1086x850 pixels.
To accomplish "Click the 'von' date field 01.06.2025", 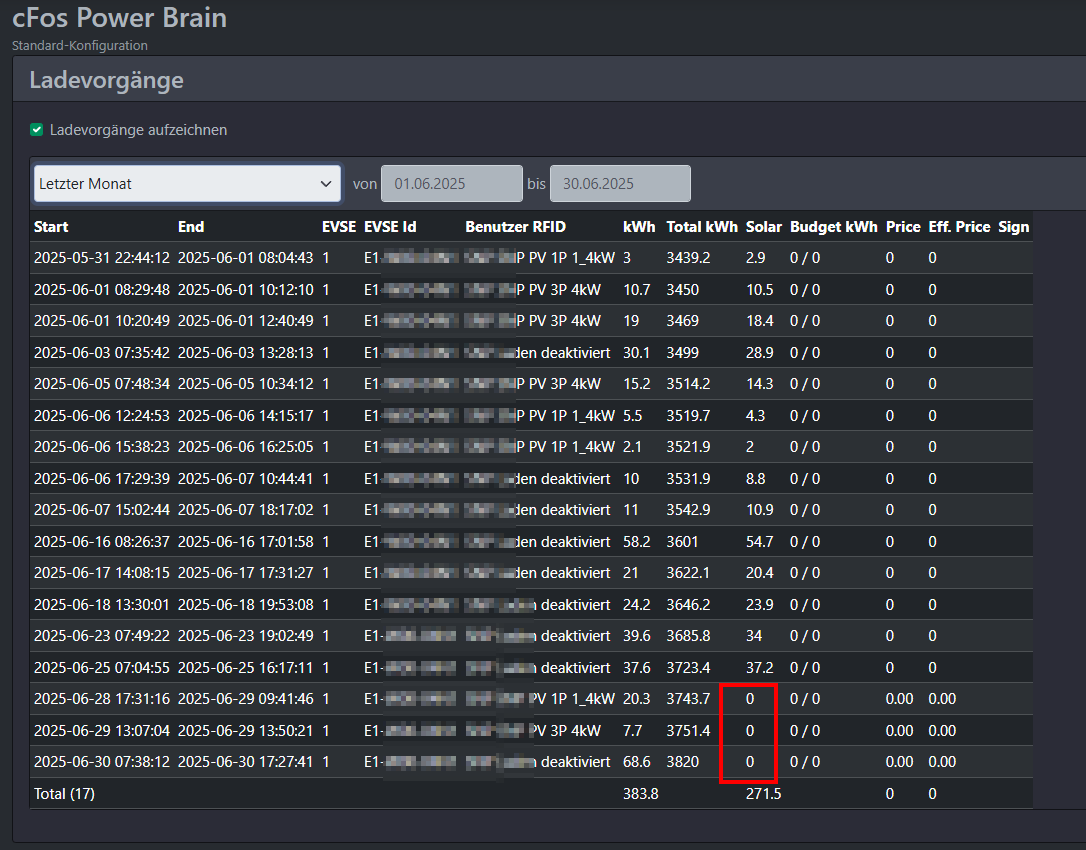I will click(452, 184).
